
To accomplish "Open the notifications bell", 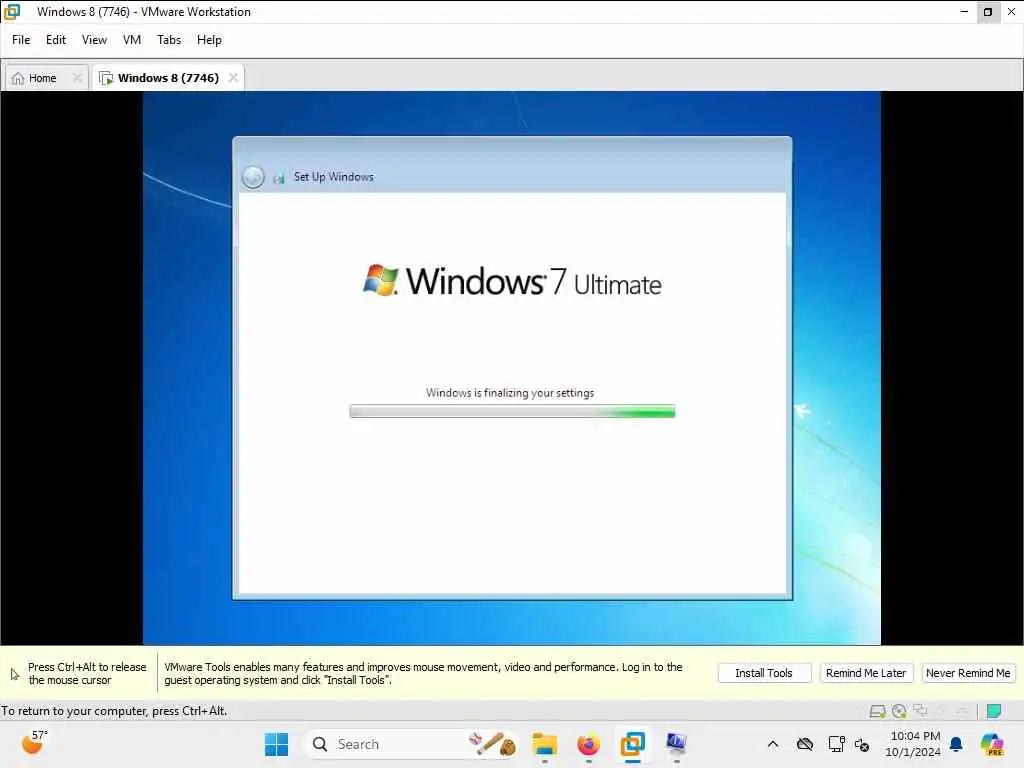I will [x=956, y=744].
